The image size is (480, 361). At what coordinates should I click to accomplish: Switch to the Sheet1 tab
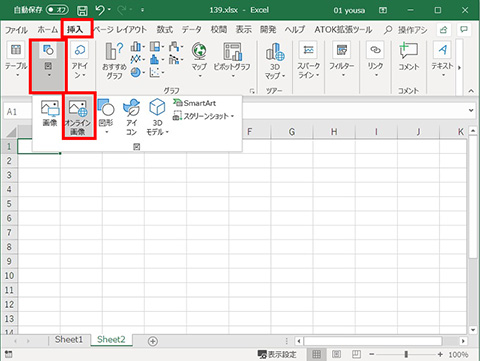click(69, 340)
